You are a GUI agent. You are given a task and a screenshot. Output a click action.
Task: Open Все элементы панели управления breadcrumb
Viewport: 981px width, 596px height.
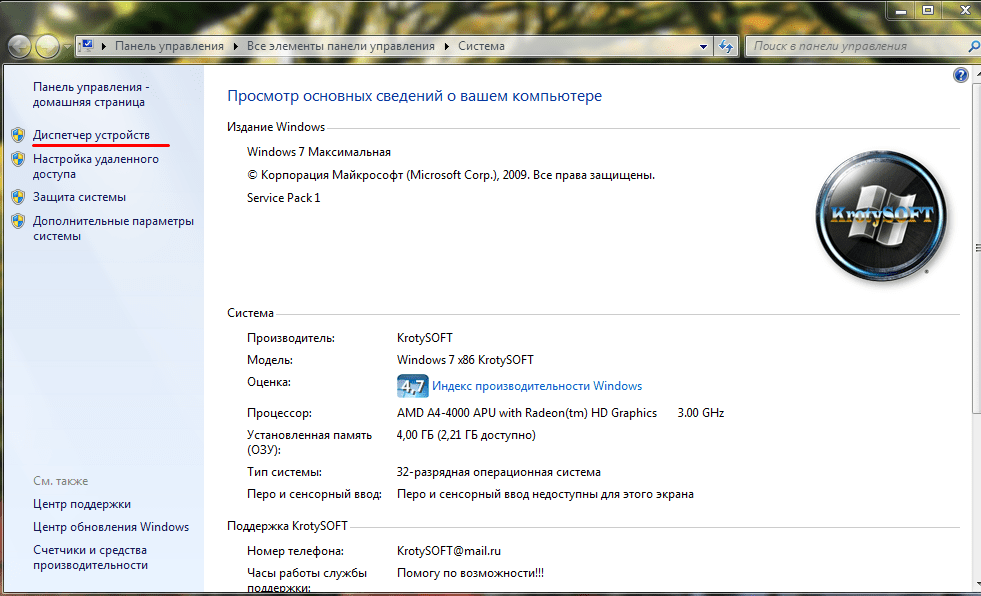tap(340, 46)
